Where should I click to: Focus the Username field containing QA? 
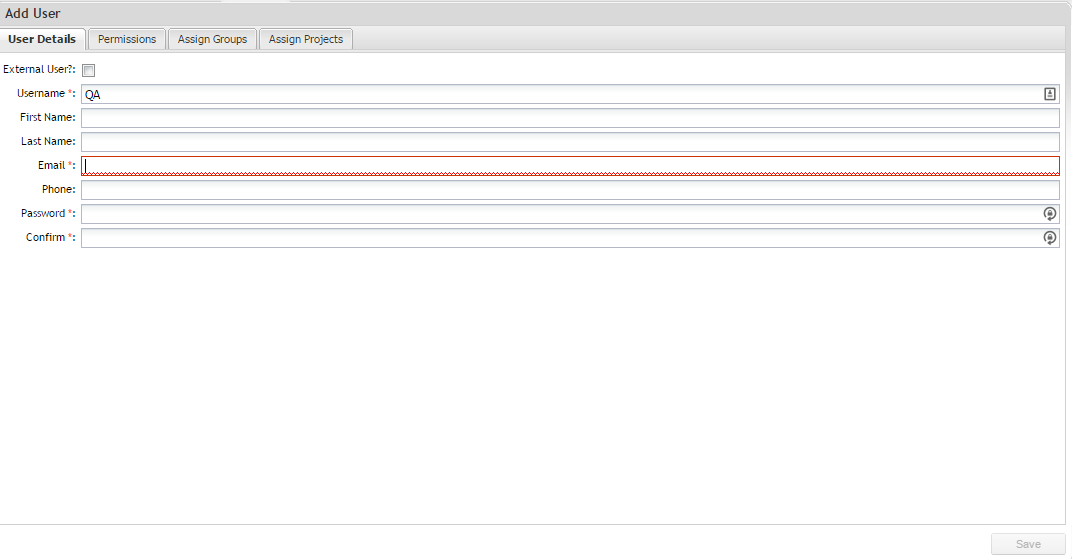(x=560, y=94)
